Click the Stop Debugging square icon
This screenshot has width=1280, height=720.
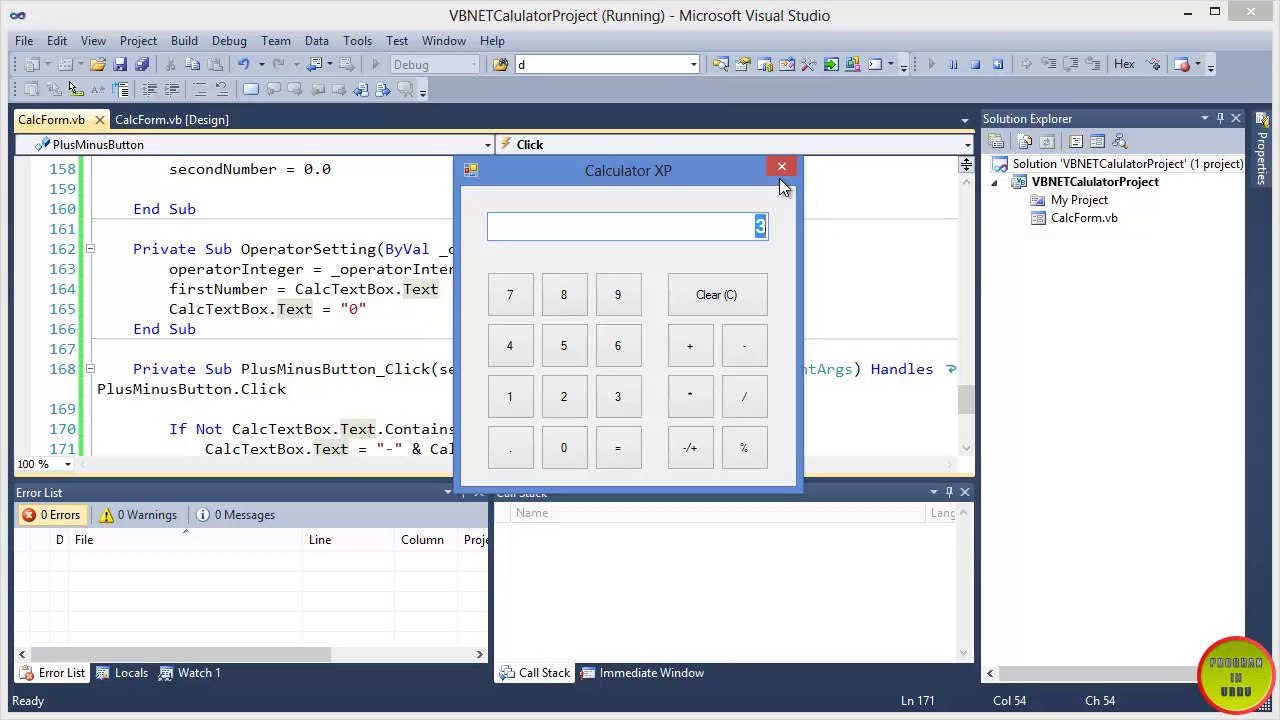coord(975,64)
